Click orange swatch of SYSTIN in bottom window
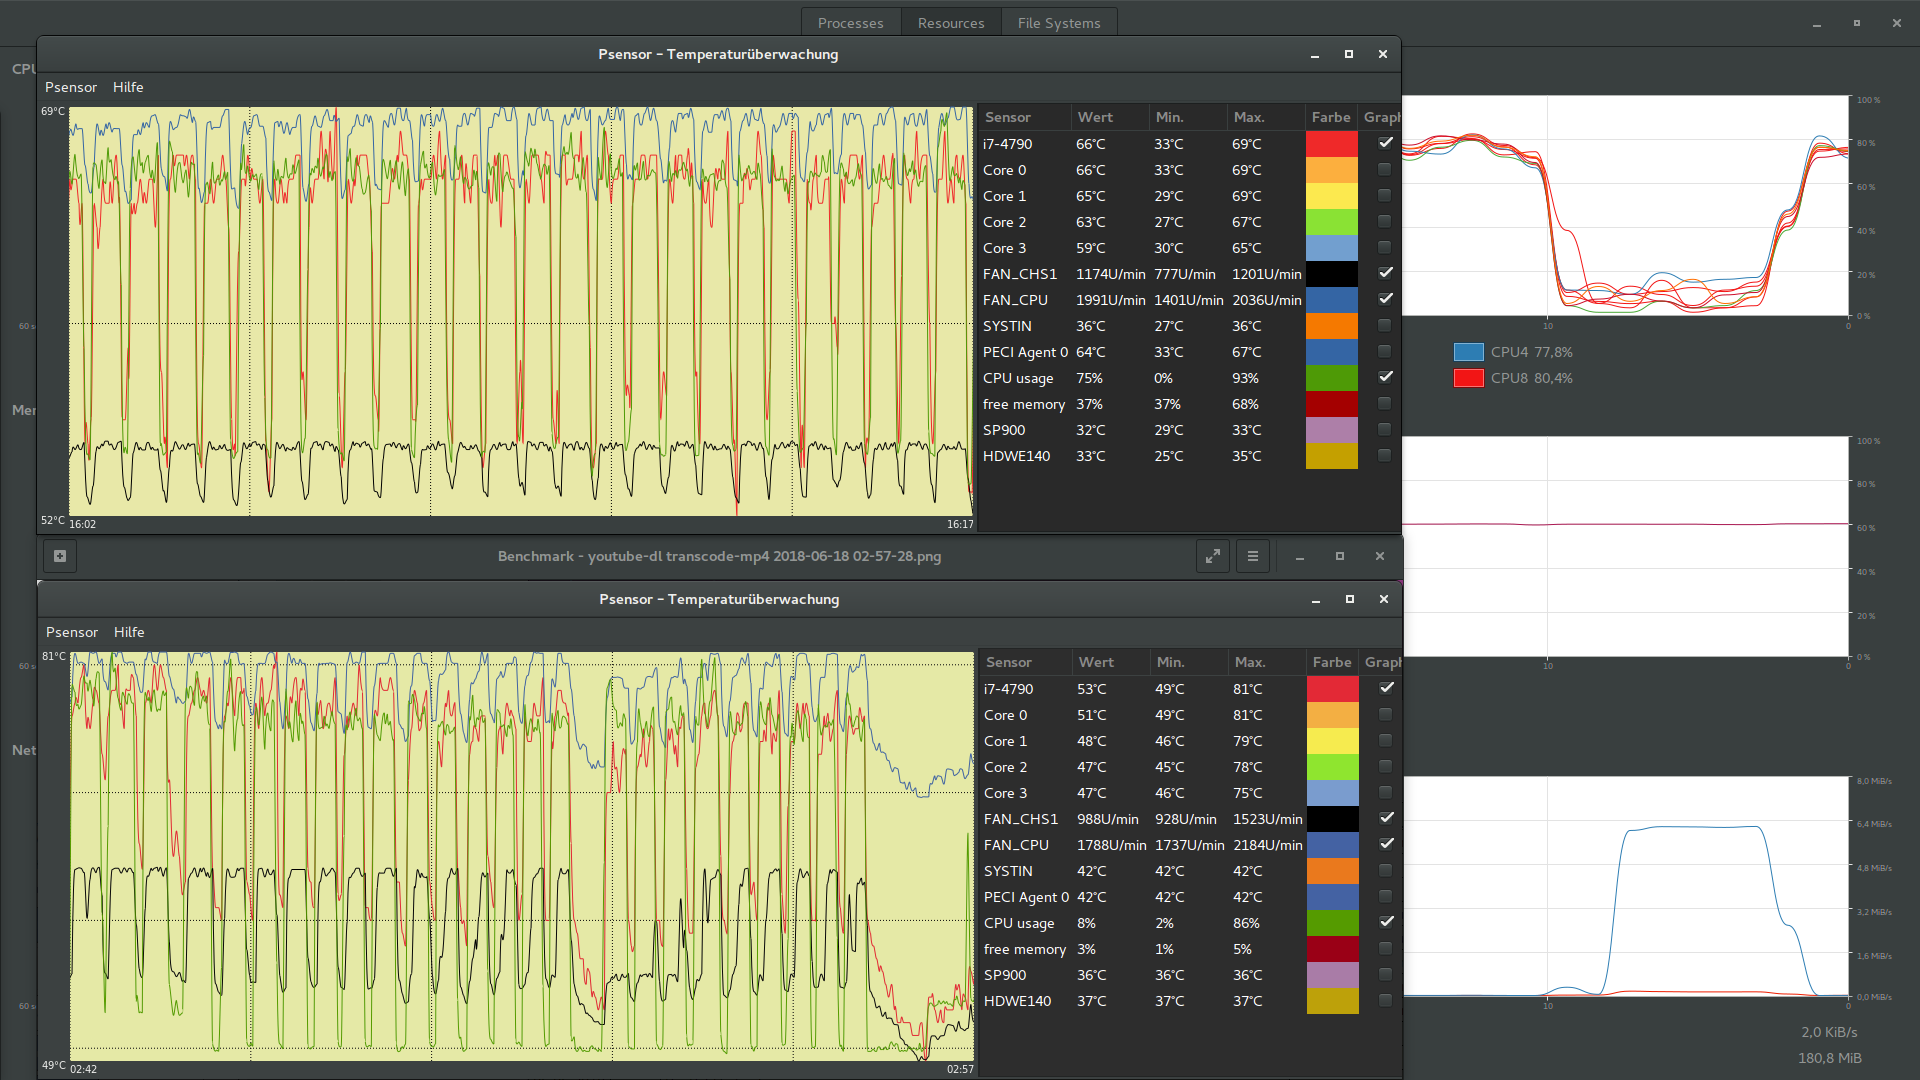This screenshot has height=1080, width=1920. tap(1333, 871)
